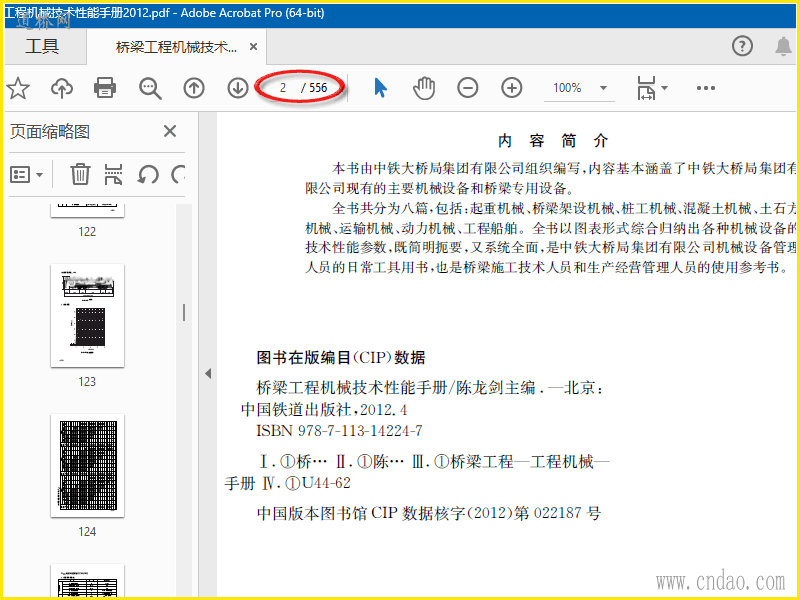Click the thumbnail label 122
Viewport: 800px width, 600px height.
point(87,232)
